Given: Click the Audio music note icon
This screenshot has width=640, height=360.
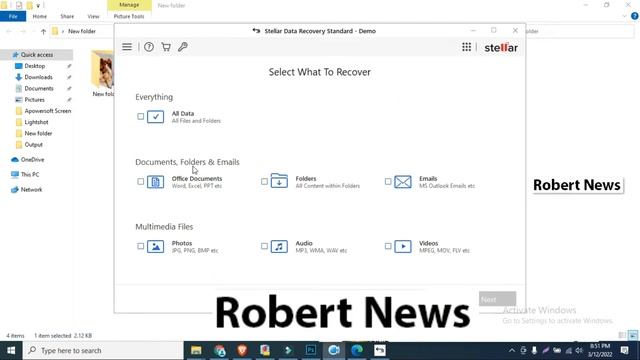Looking at the screenshot, I should [279, 247].
